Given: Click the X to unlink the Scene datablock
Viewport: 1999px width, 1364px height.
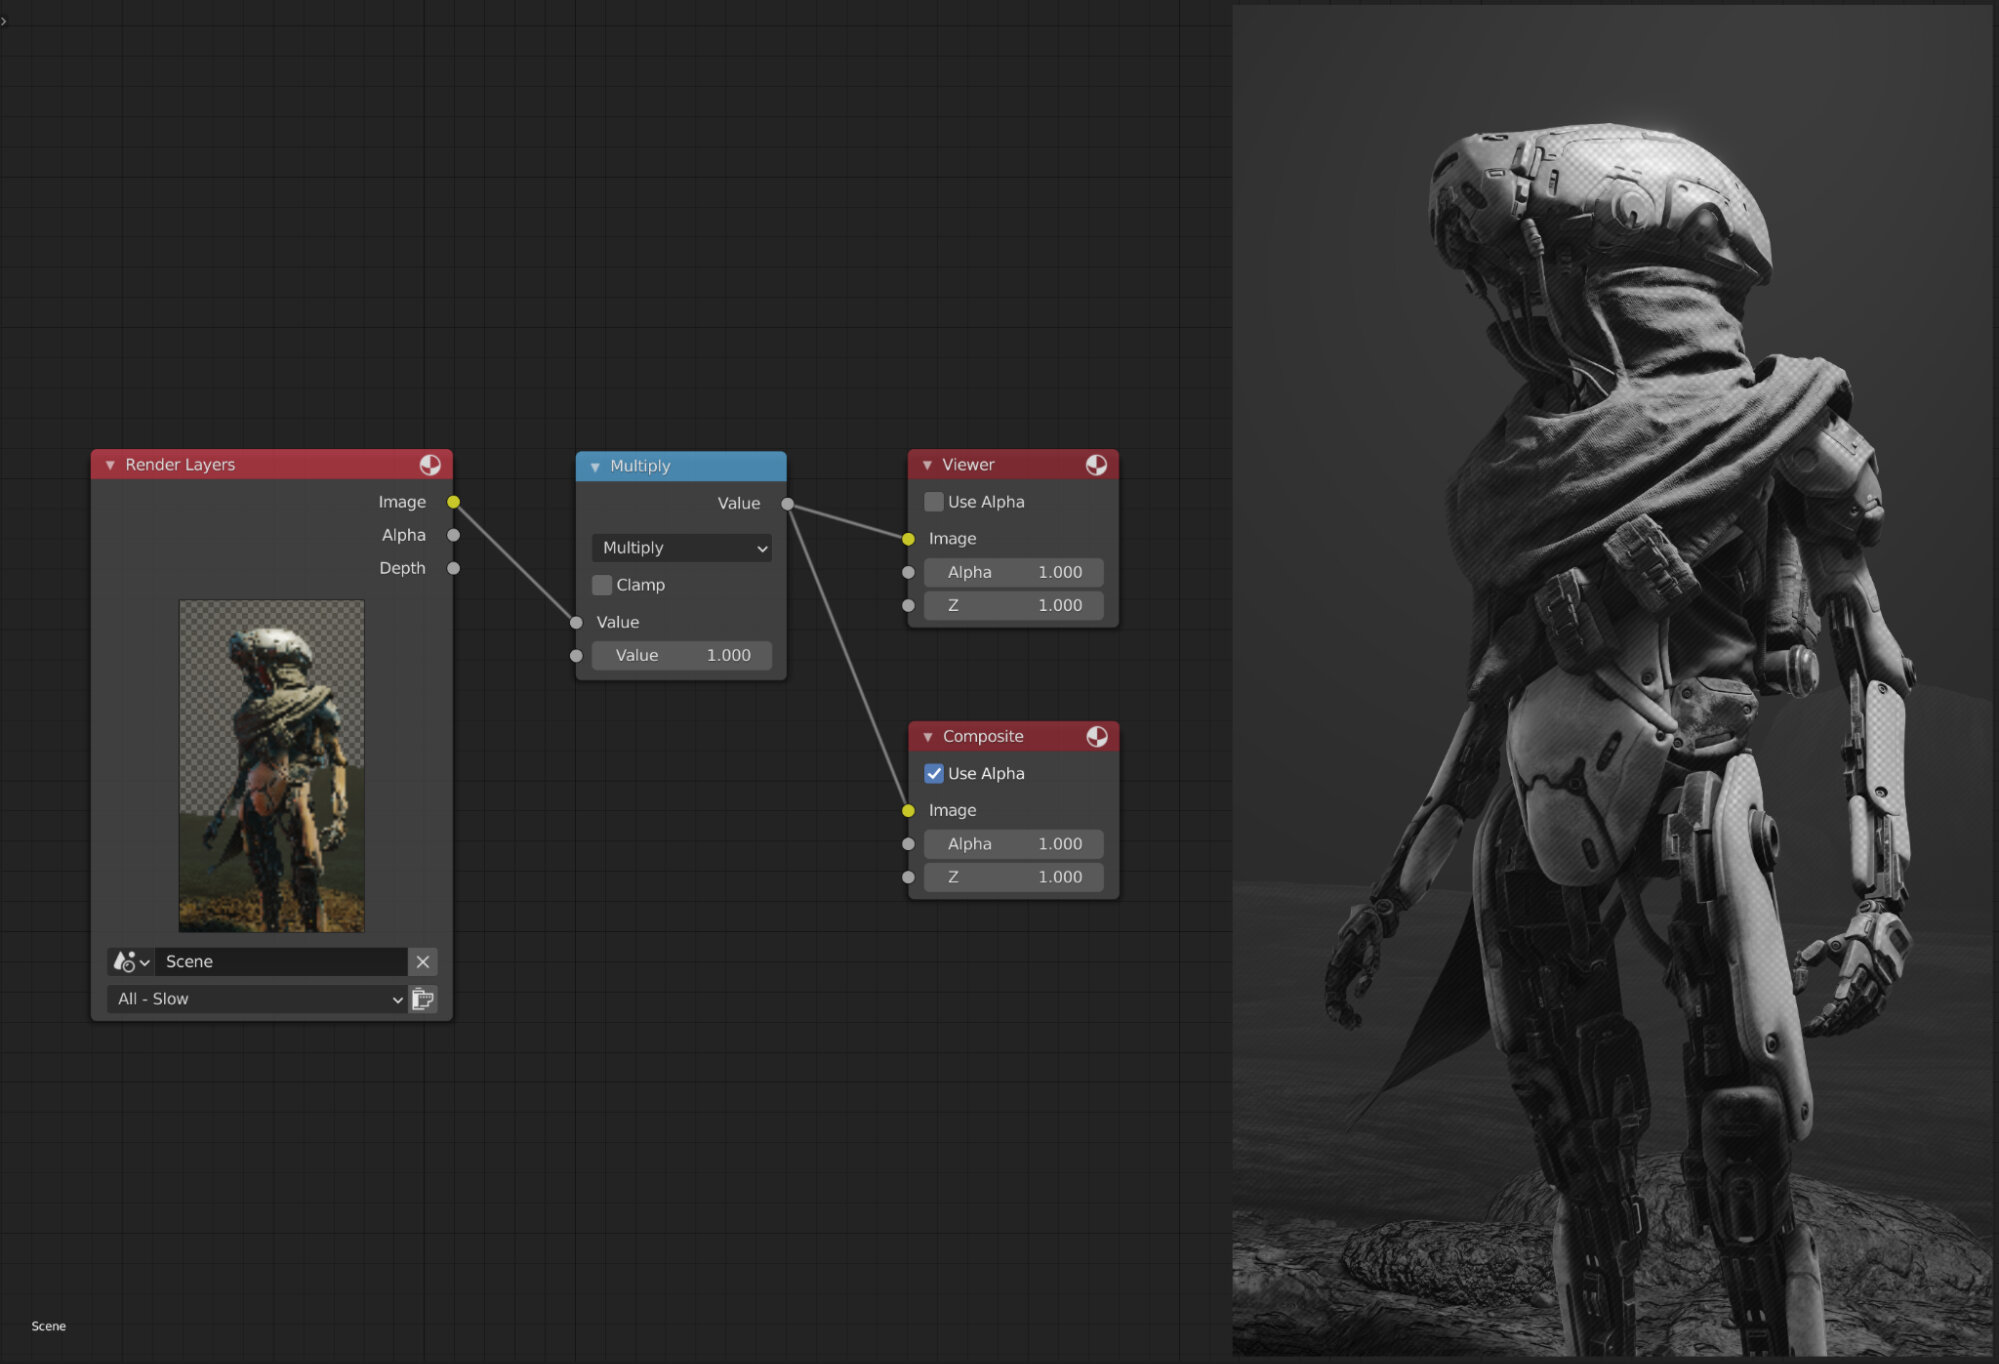Looking at the screenshot, I should point(422,961).
